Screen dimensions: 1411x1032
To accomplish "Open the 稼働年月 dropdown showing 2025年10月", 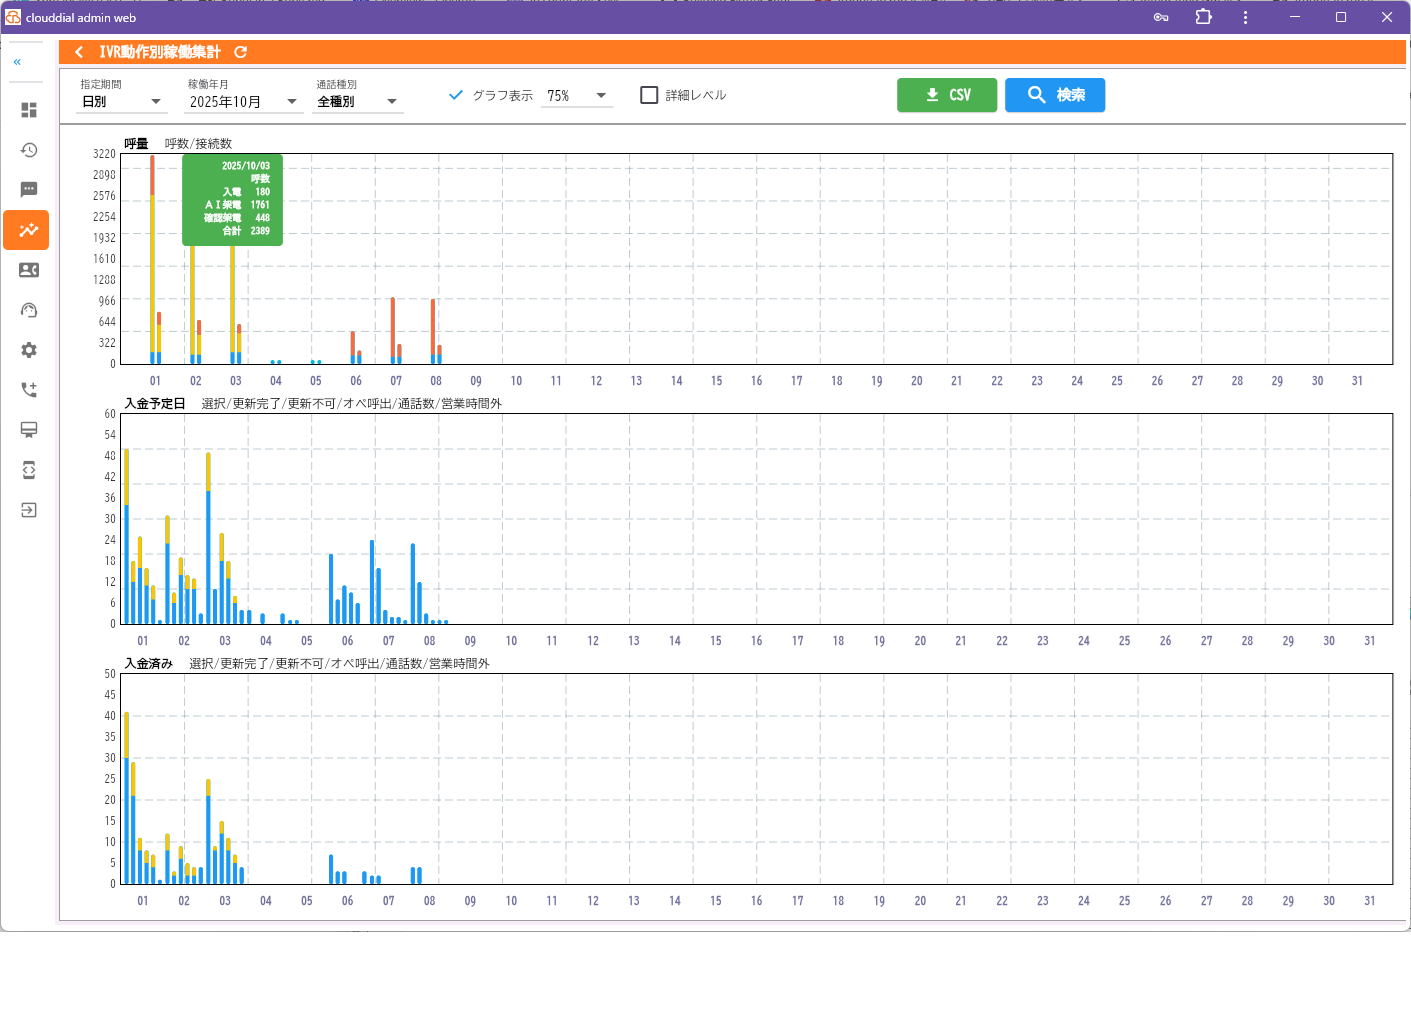I will [244, 101].
